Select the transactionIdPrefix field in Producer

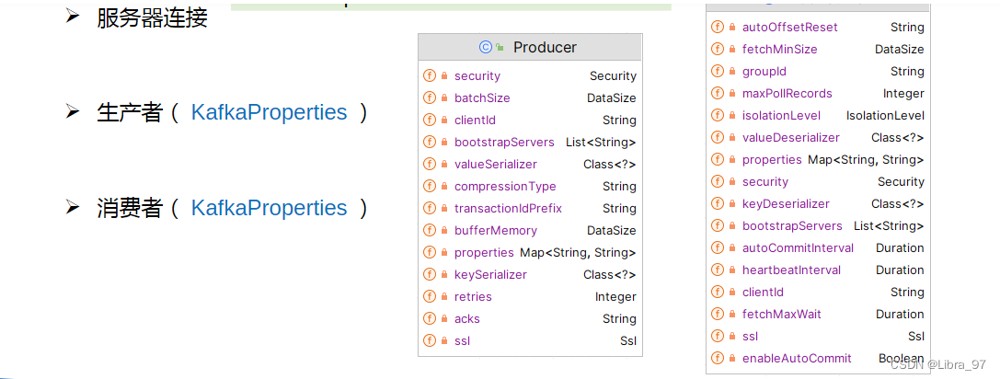(530, 209)
